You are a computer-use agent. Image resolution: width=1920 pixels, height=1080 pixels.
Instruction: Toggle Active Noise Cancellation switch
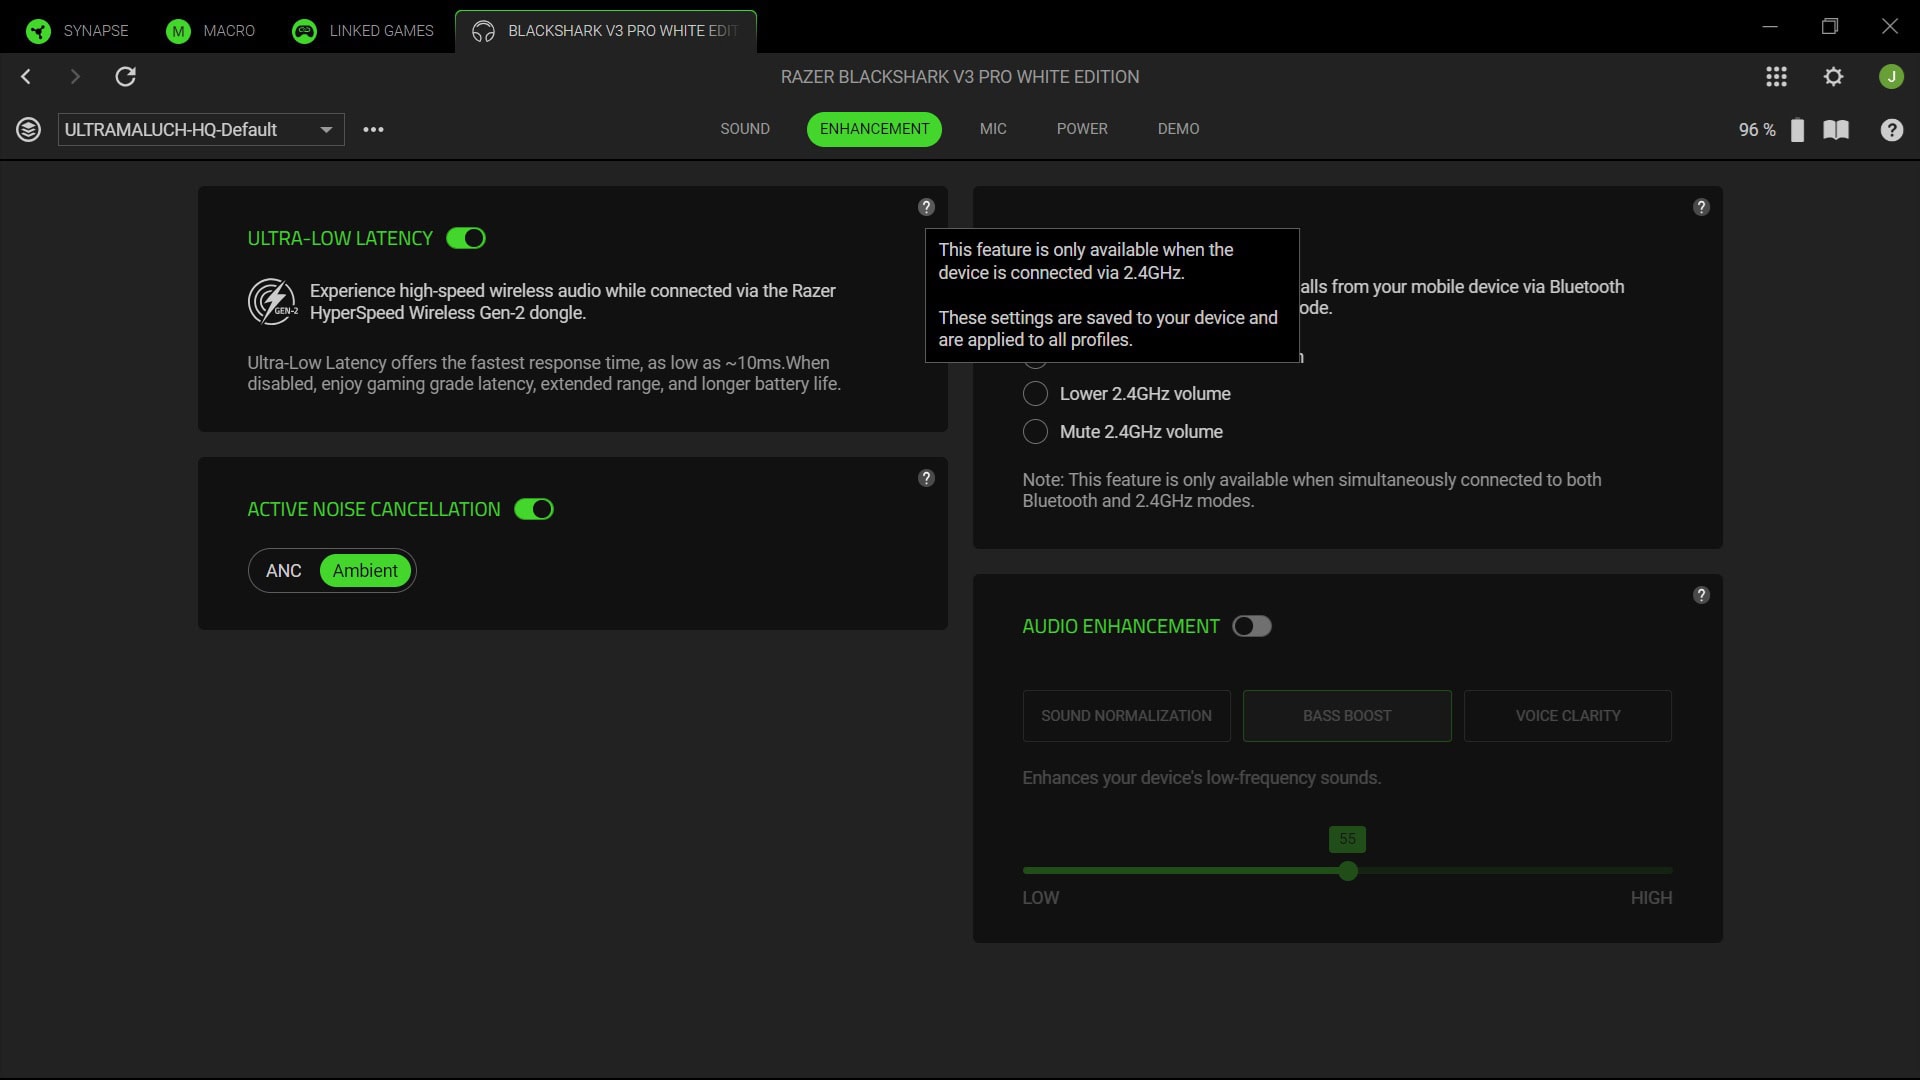point(534,509)
